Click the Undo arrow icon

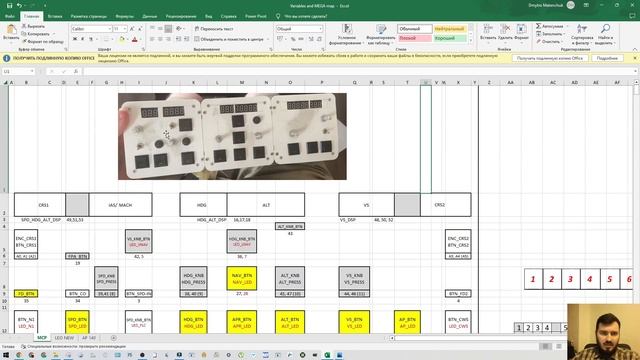pos(19,5)
